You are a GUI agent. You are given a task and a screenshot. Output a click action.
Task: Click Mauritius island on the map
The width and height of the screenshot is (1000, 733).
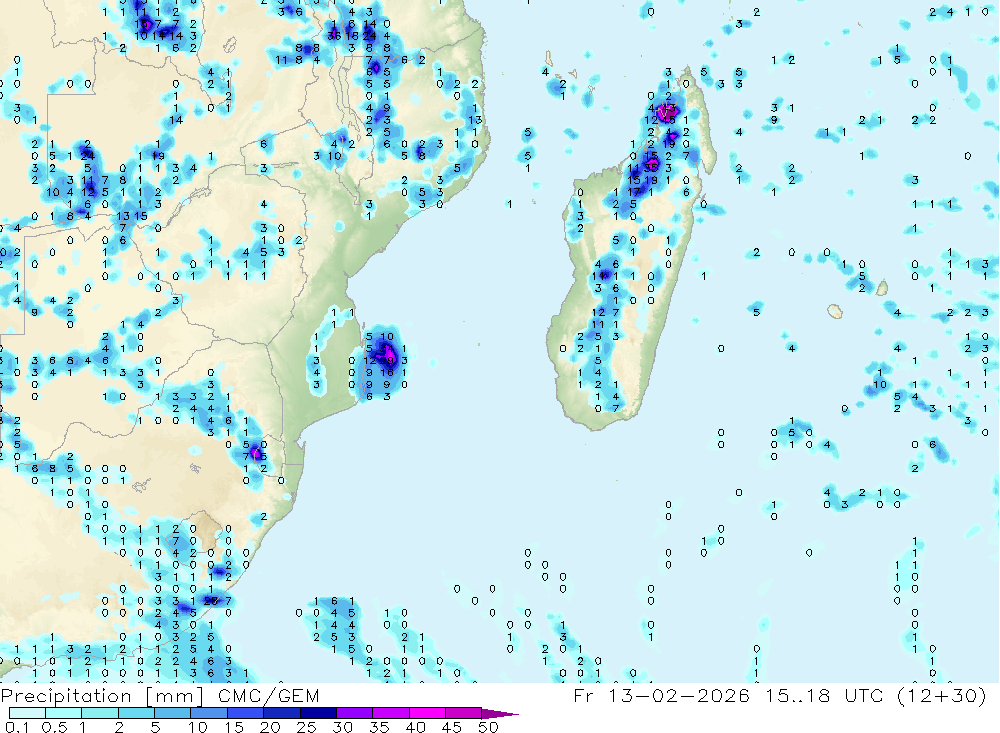point(882,288)
